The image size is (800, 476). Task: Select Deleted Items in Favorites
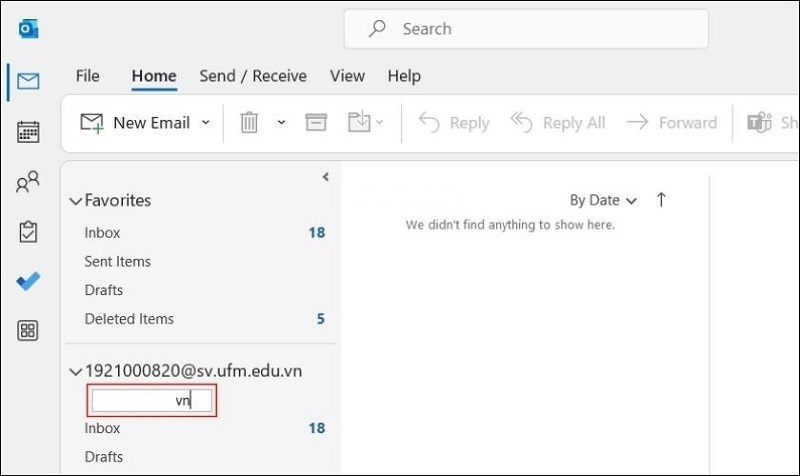click(x=129, y=319)
